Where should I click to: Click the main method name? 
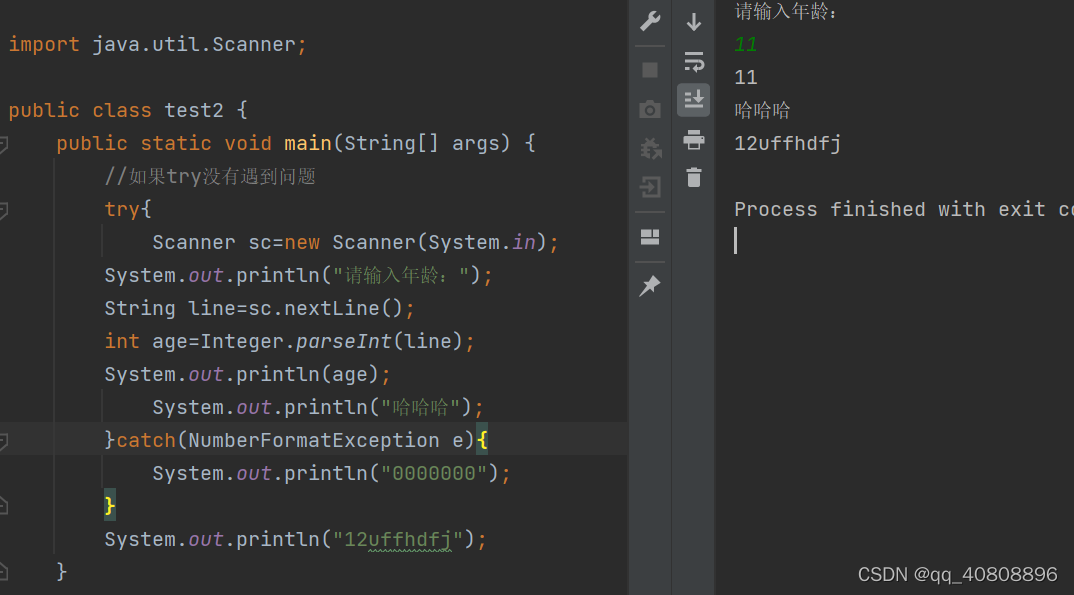(x=308, y=143)
